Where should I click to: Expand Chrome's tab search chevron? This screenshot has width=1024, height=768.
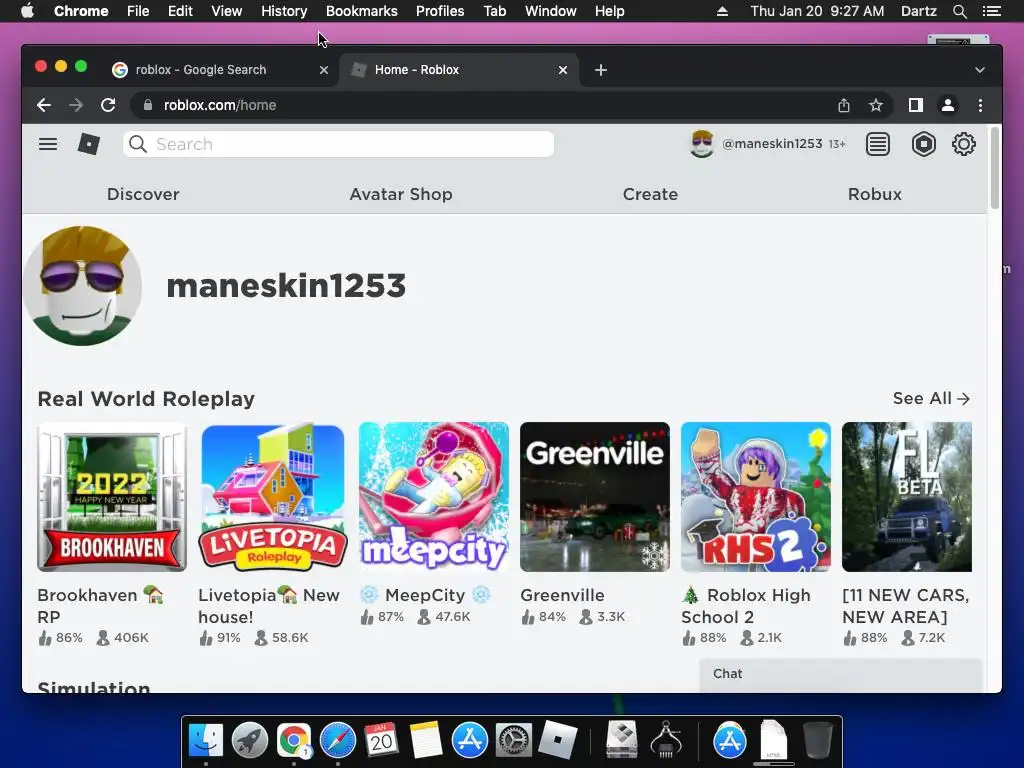980,70
